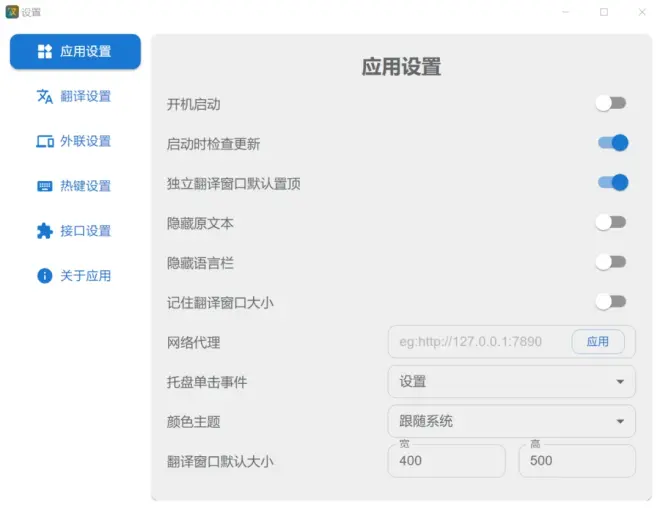The height and width of the screenshot is (519, 660).
Task: Click the 翻译设置 translate icon
Action: (44, 96)
